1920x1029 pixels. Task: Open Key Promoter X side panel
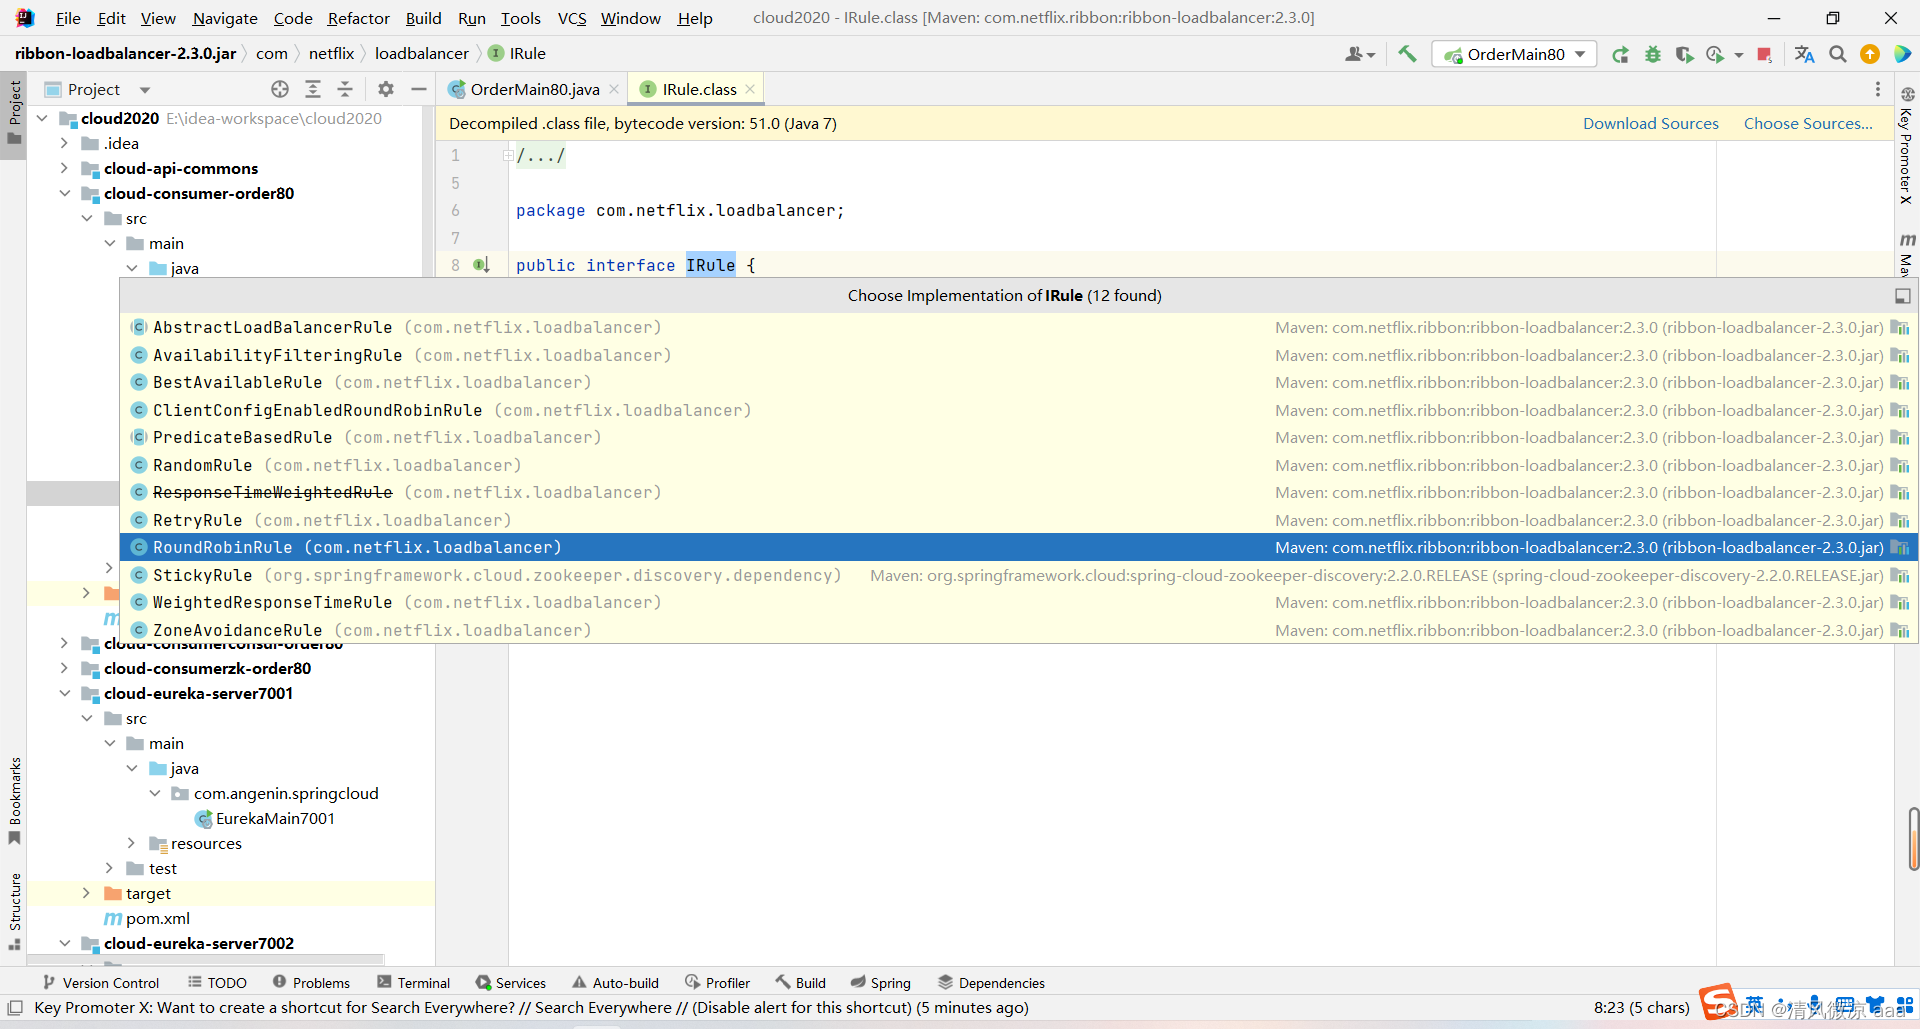1906,147
